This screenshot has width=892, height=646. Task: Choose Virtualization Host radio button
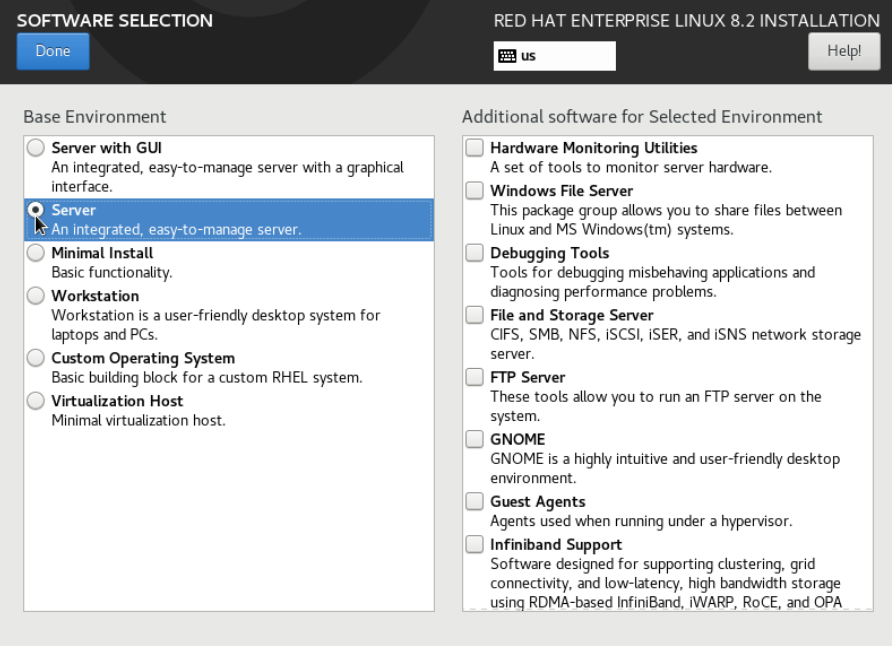click(x=36, y=401)
